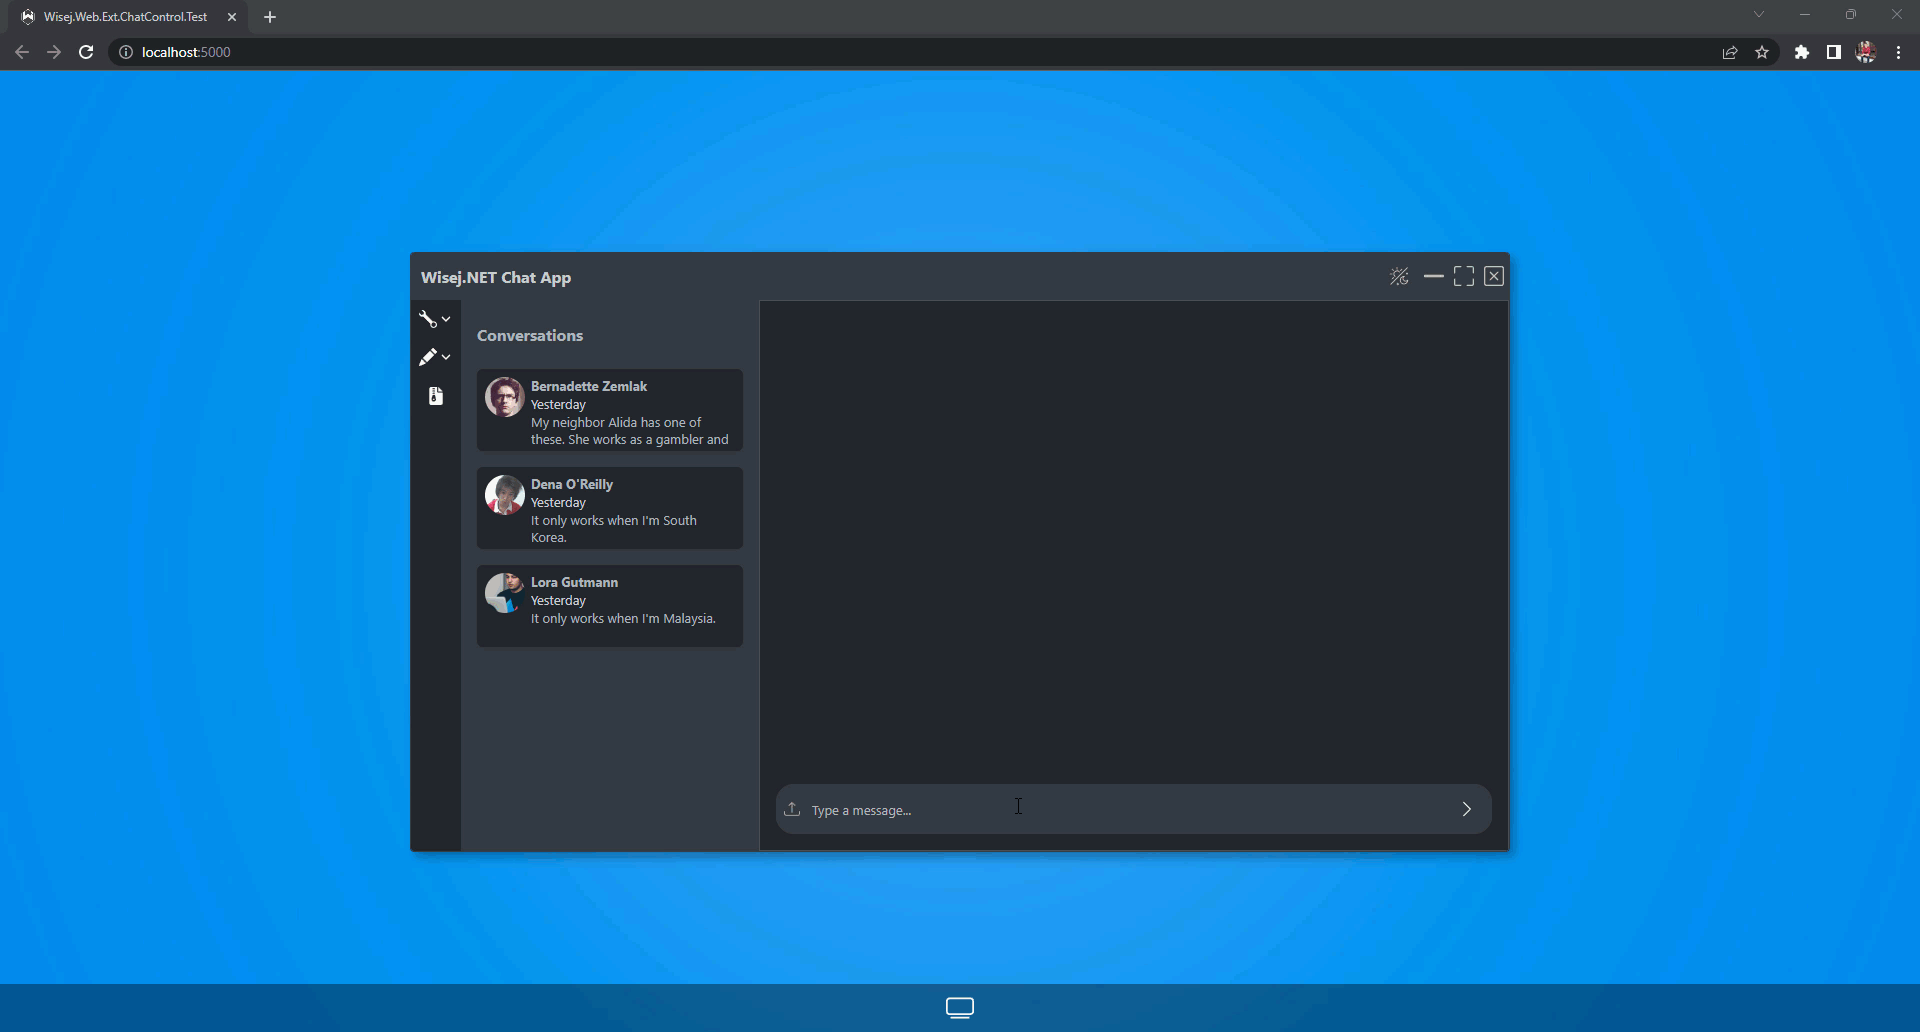Toggle light/dark theme in chat window title bar
The width and height of the screenshot is (1920, 1032).
[1399, 277]
